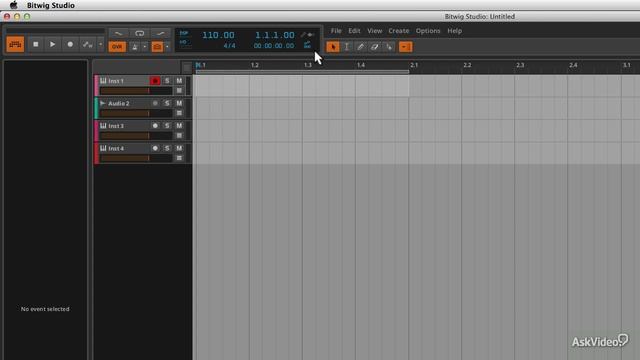Open the metronome settings dropdown arrow

click(x=144, y=47)
